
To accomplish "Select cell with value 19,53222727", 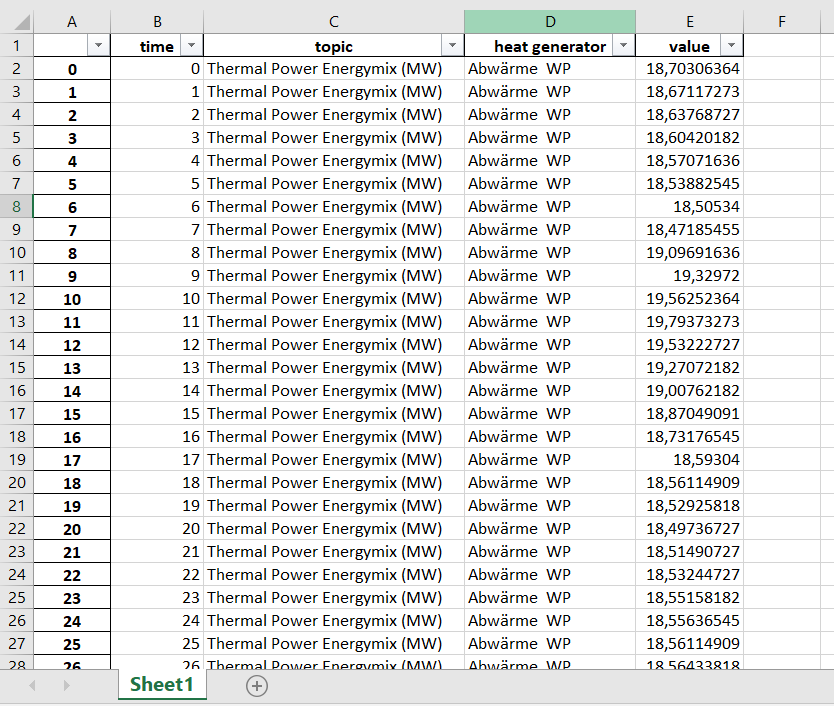I will [x=689, y=345].
